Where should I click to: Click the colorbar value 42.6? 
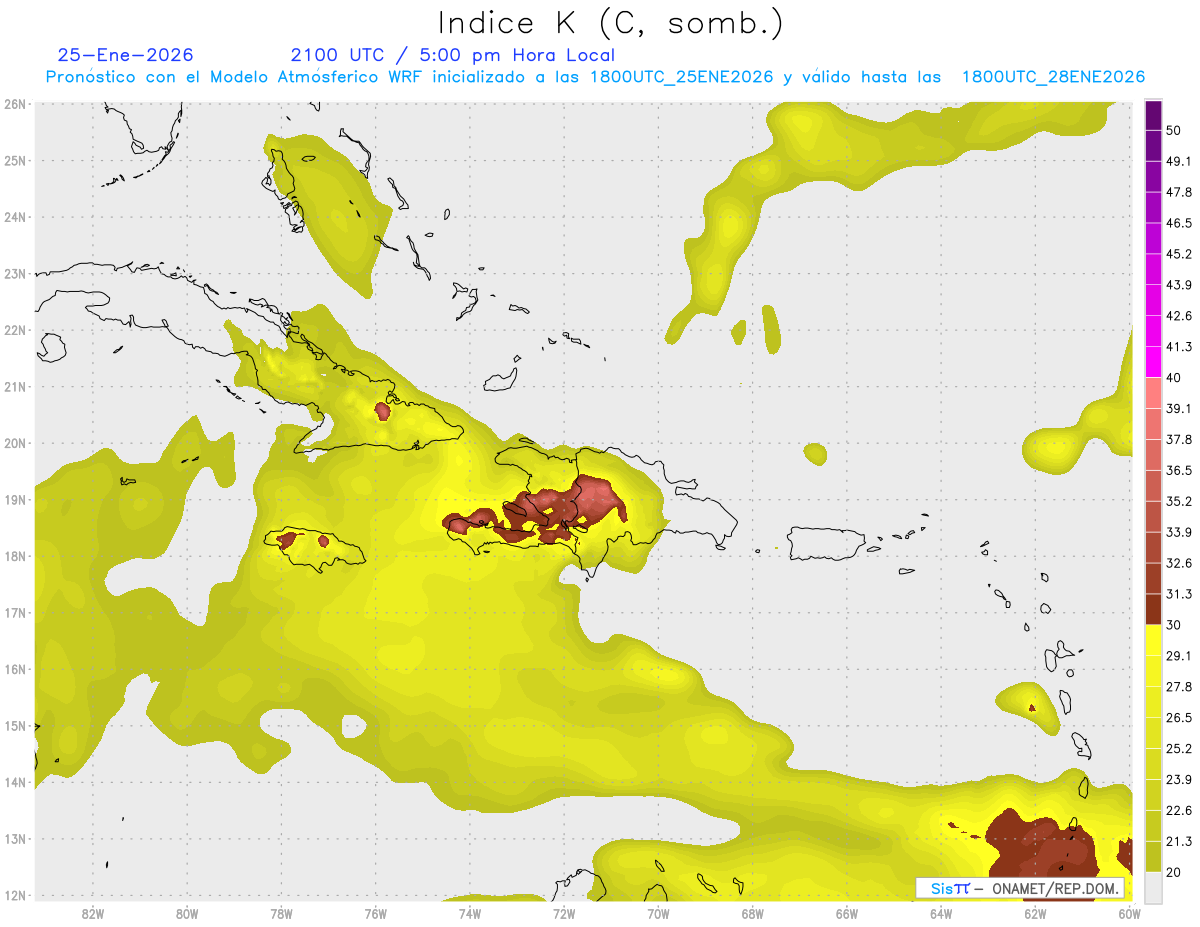pos(1179,316)
